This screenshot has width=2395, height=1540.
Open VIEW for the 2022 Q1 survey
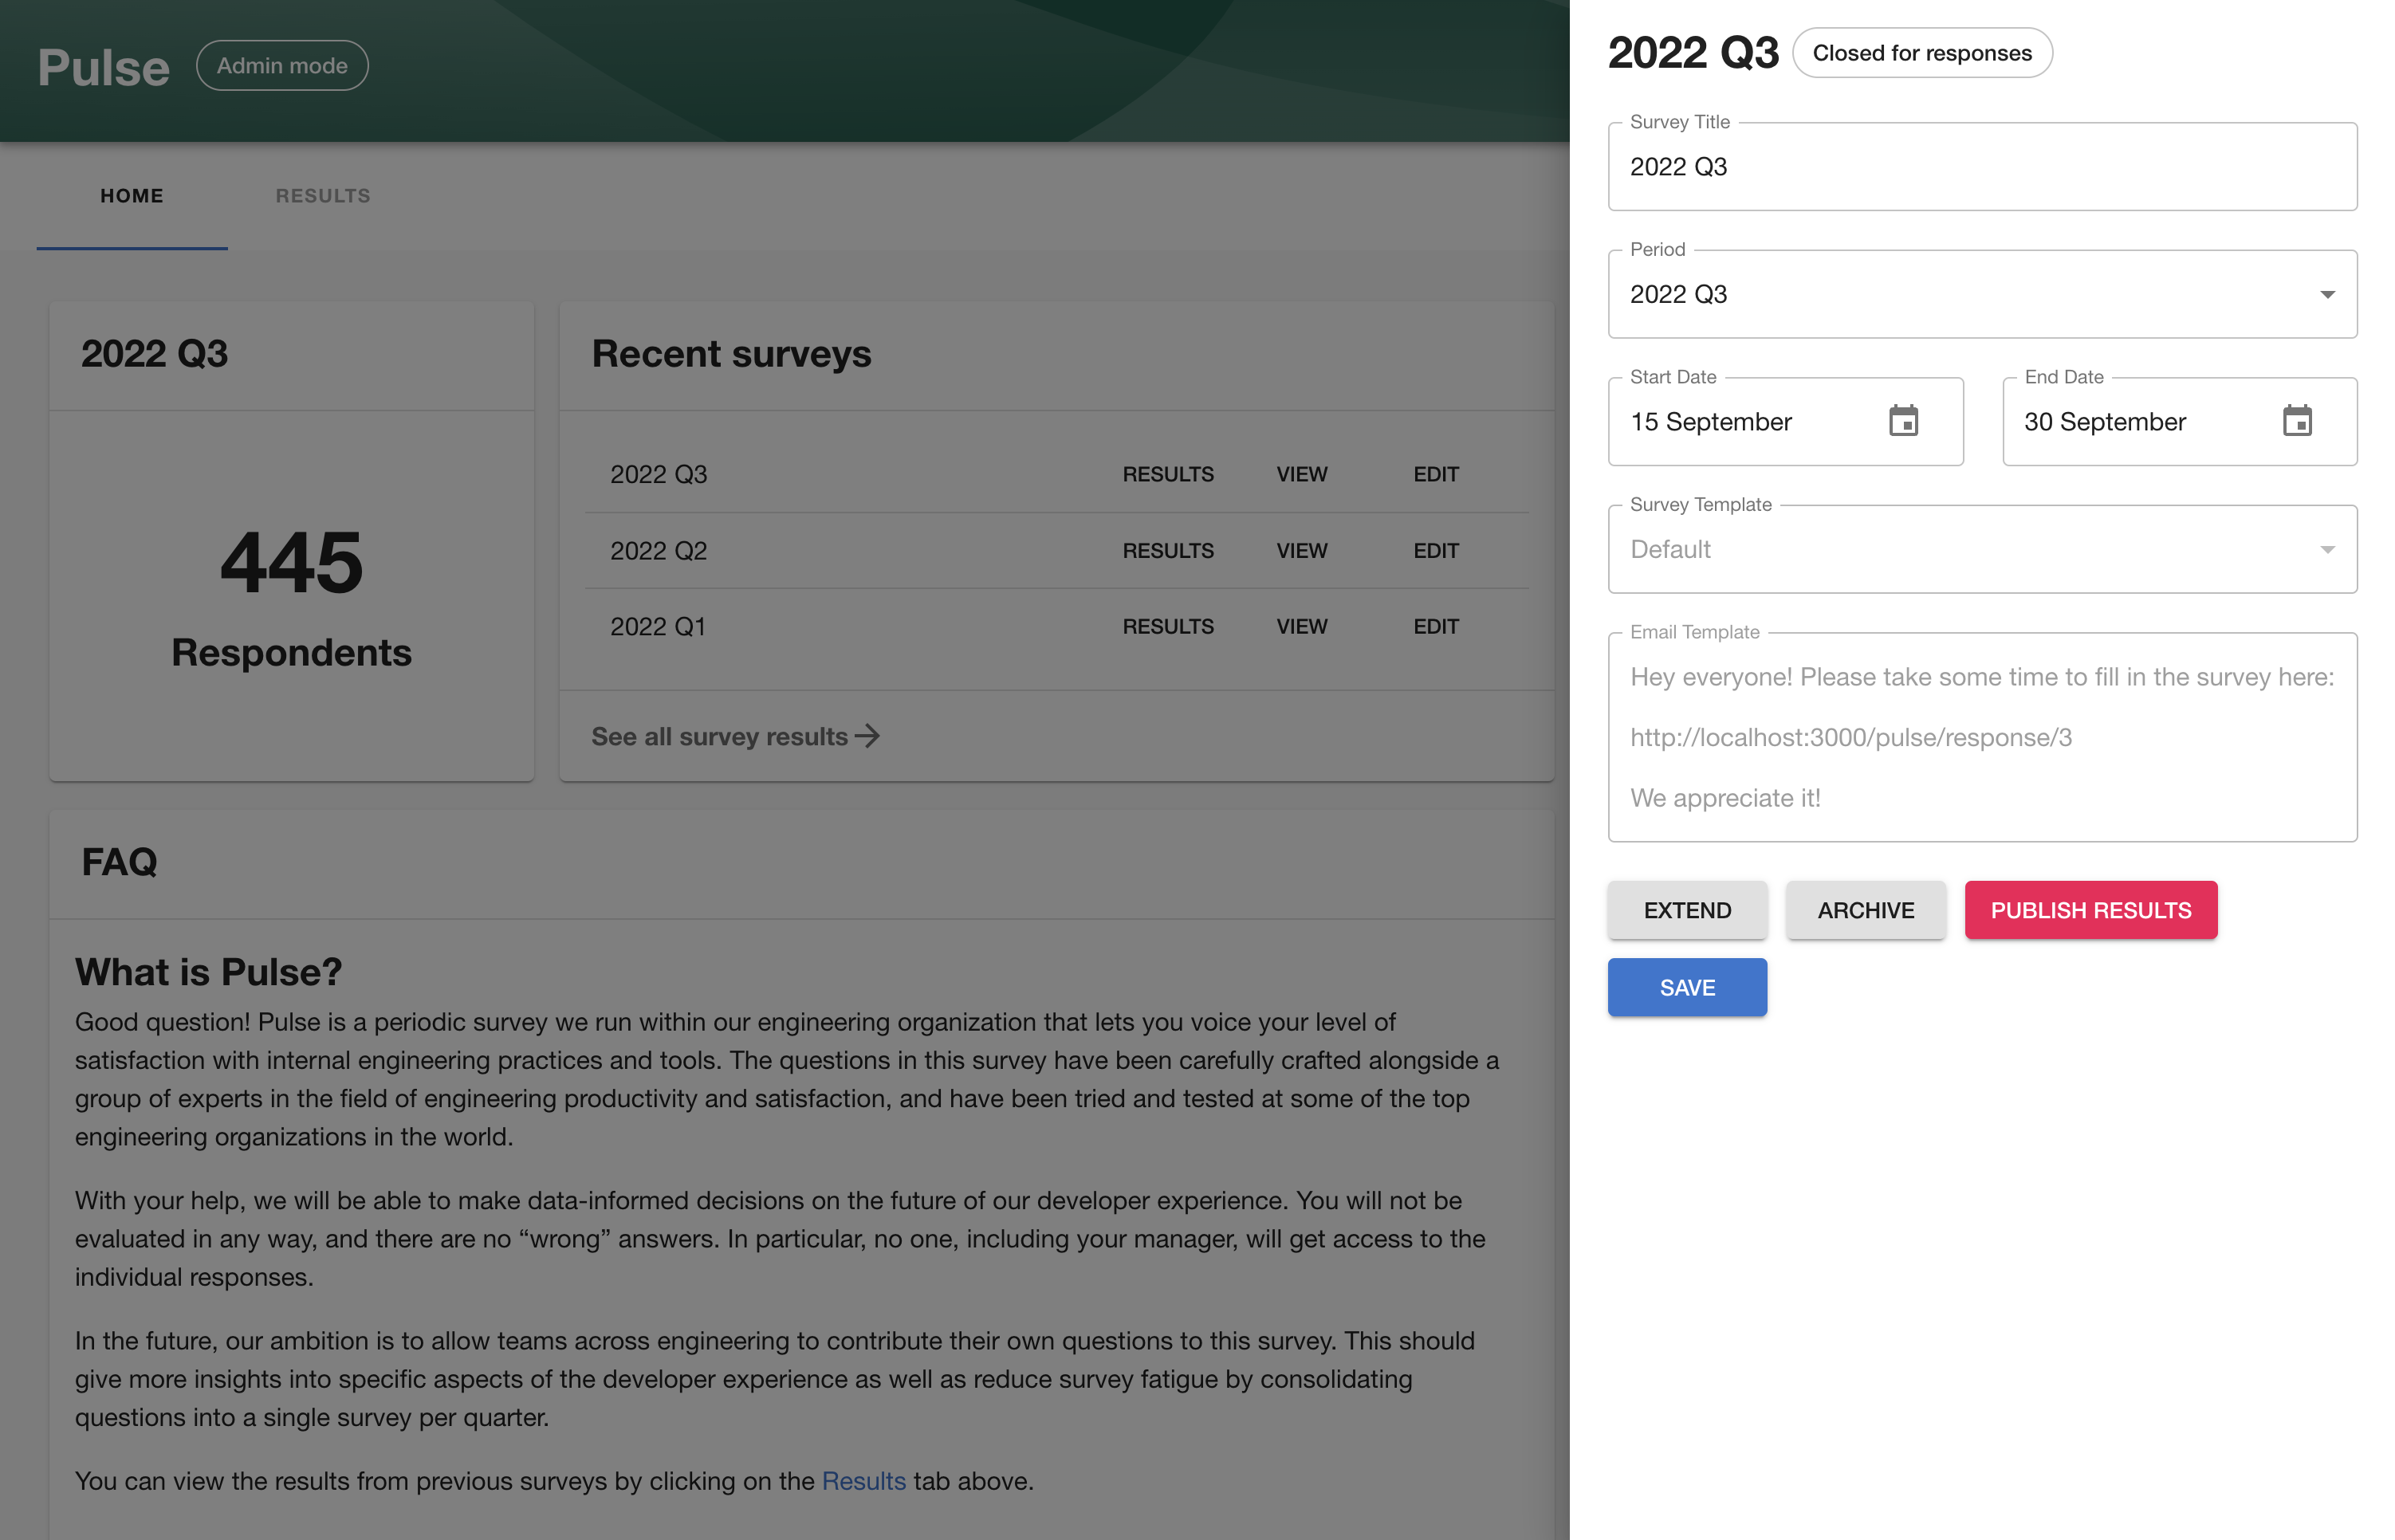point(1302,627)
